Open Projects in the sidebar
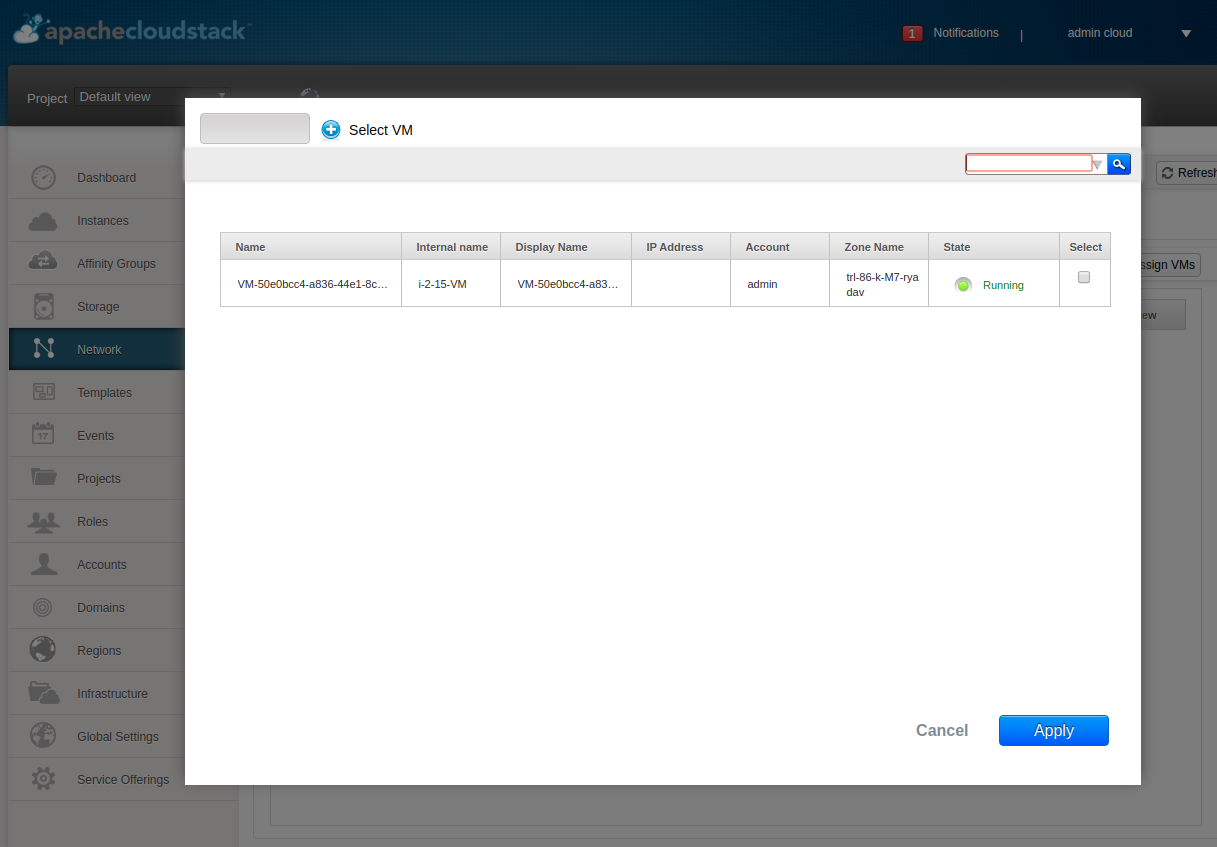 (99, 478)
